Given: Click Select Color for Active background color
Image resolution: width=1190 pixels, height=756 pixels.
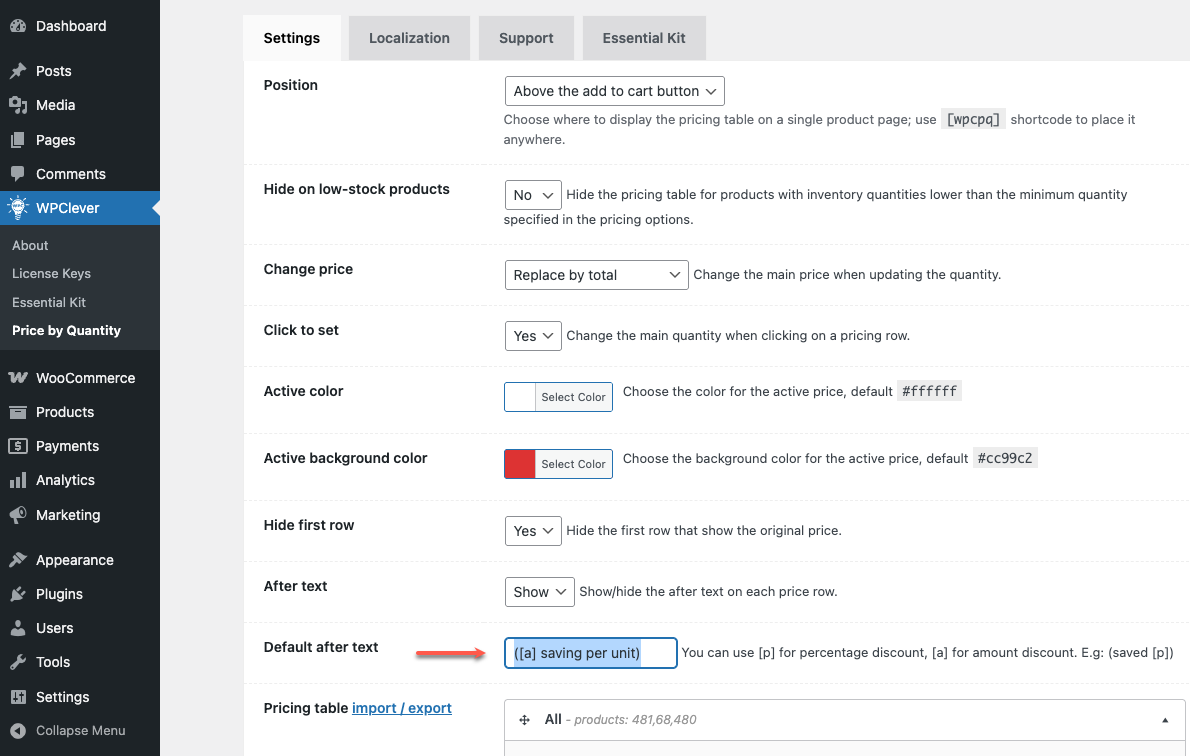Looking at the screenshot, I should pyautogui.click(x=574, y=464).
